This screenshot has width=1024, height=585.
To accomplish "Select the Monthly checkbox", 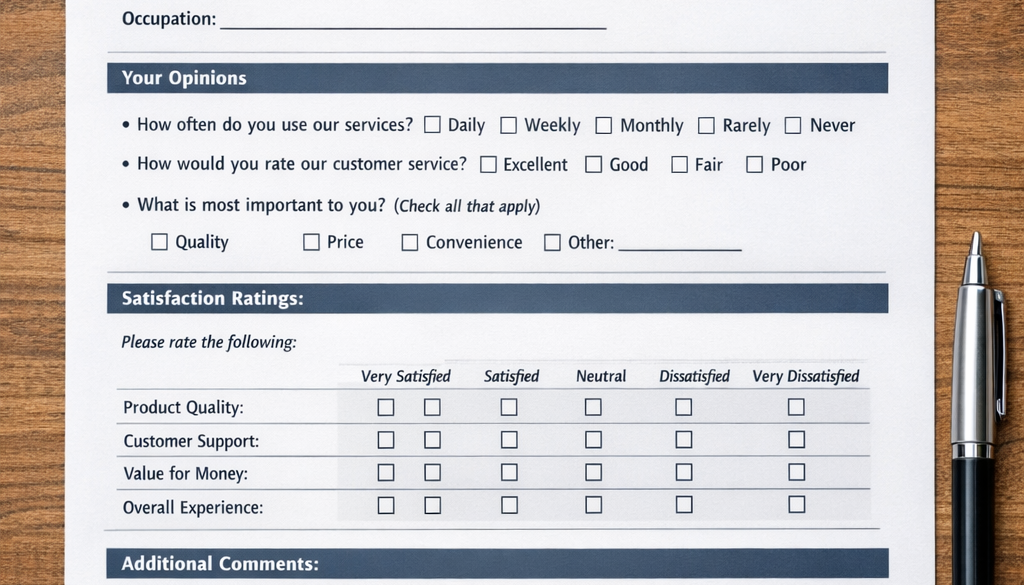I will 604,125.
